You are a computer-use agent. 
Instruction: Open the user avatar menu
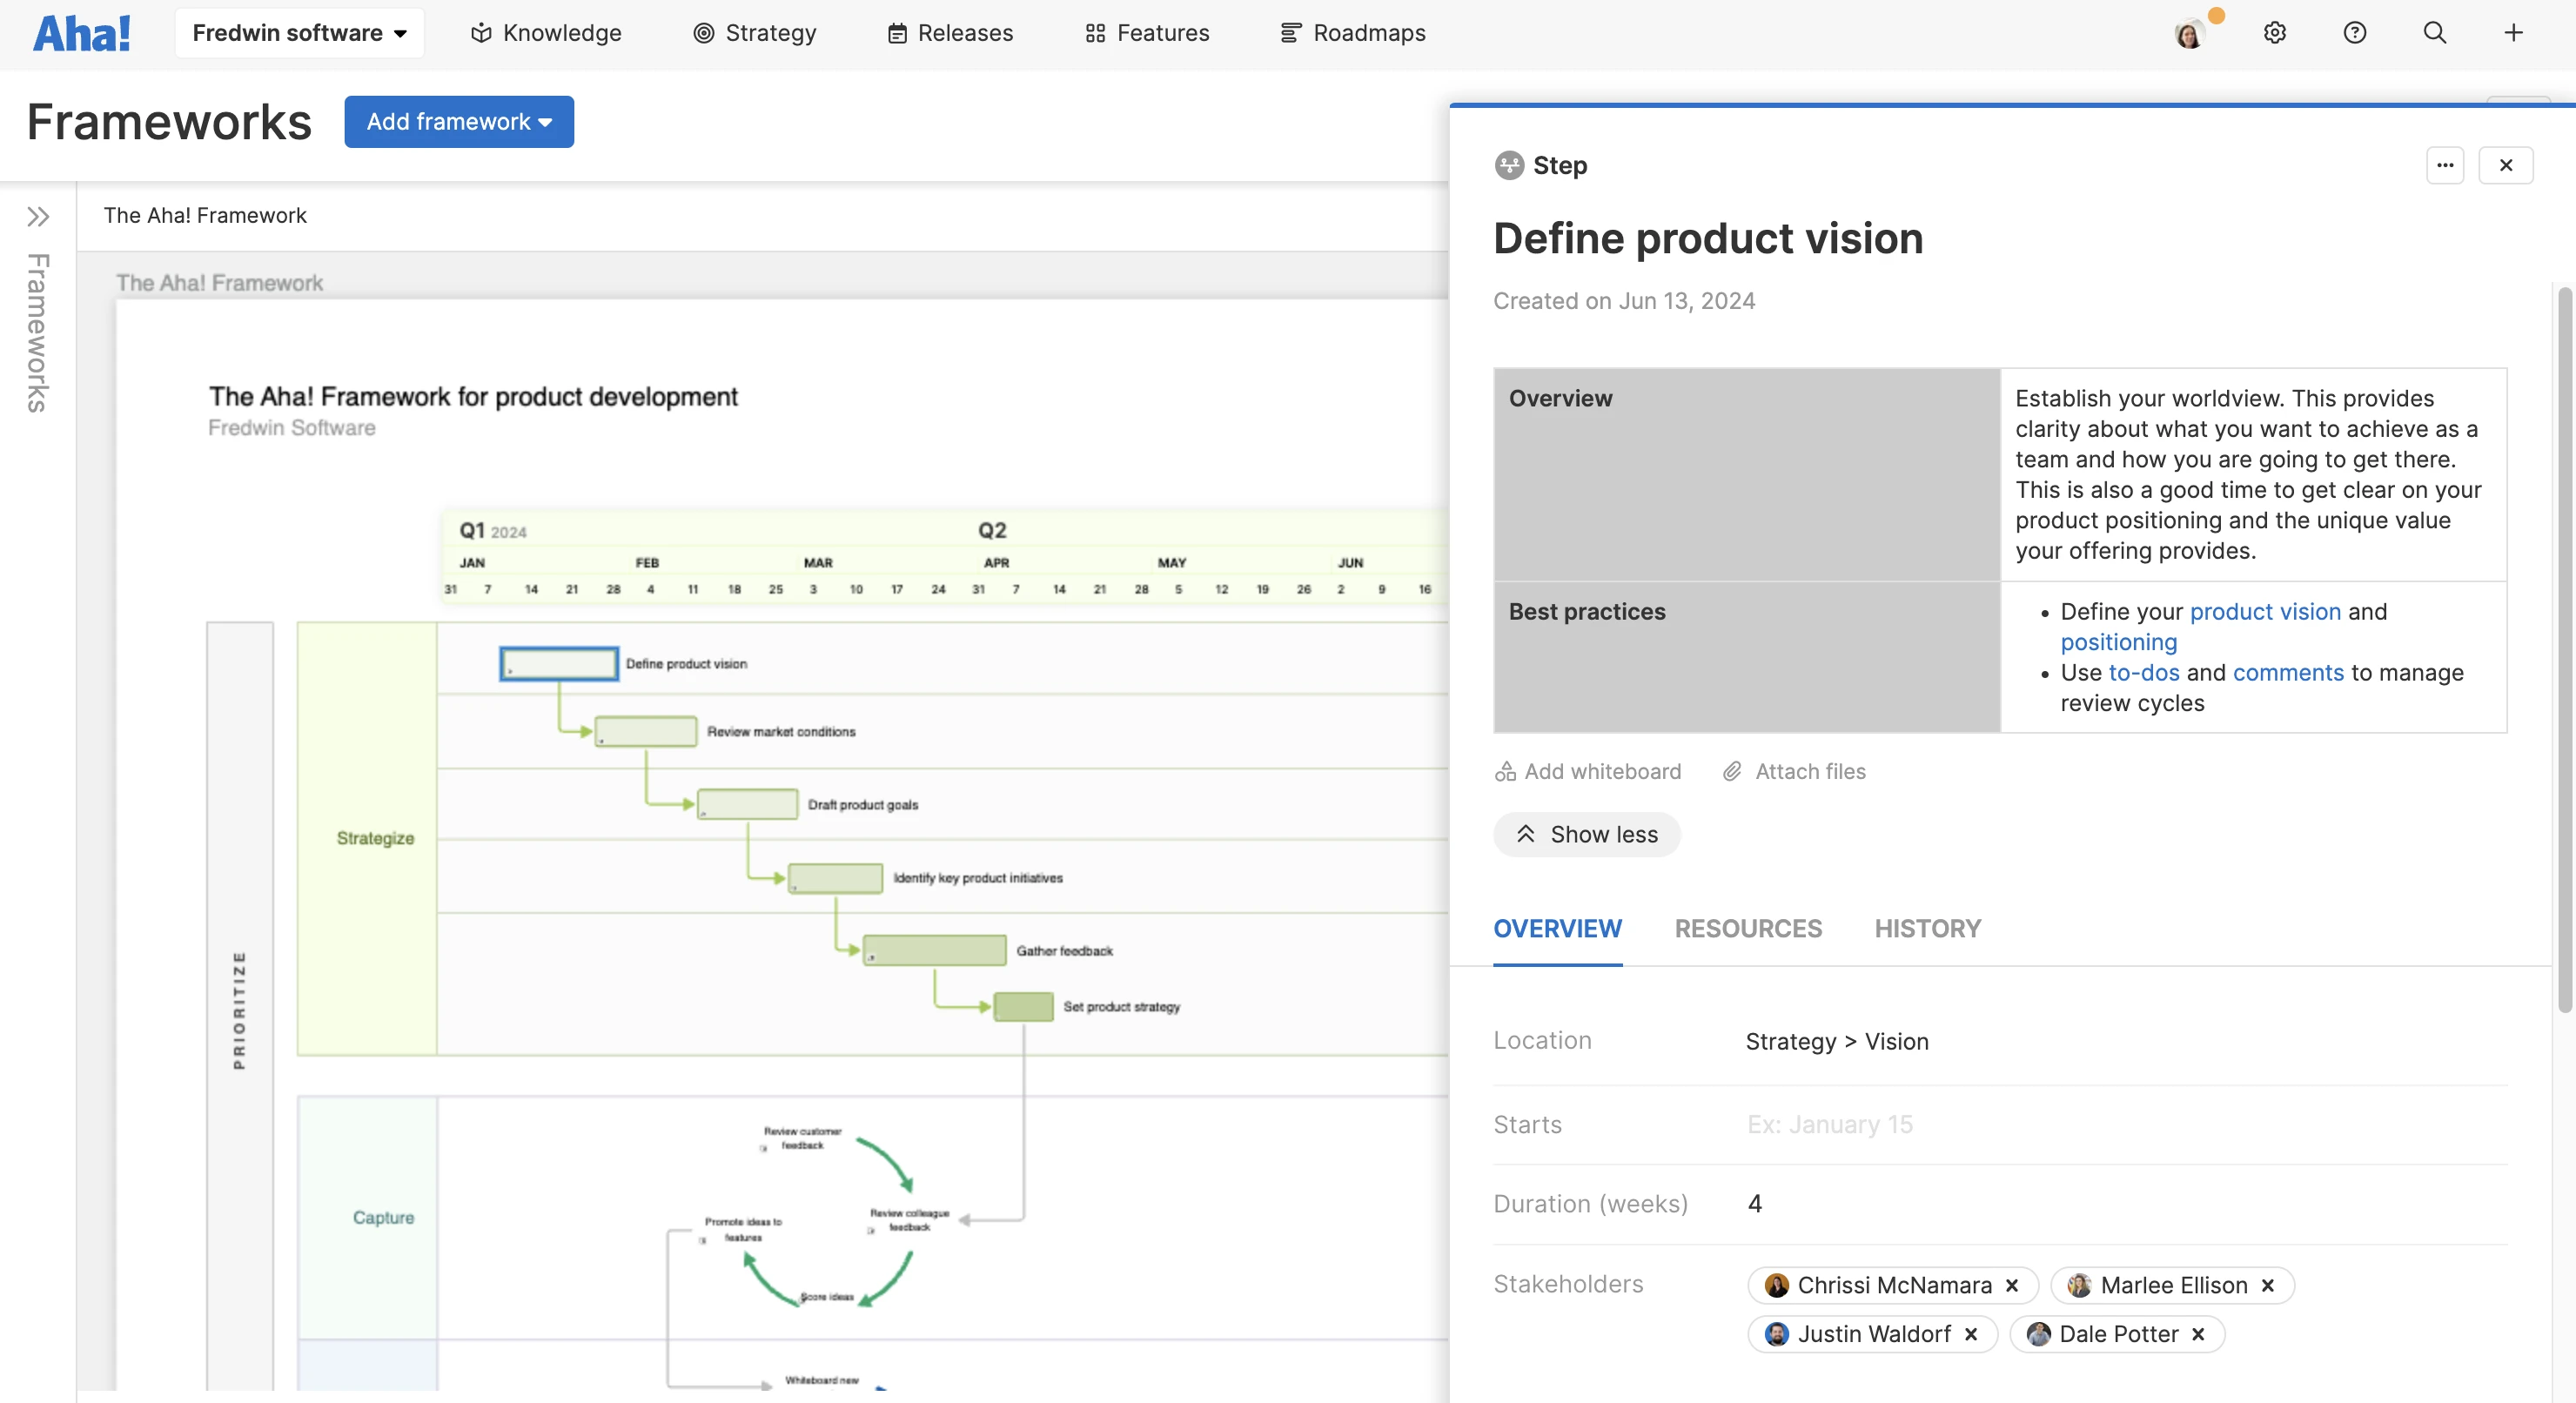click(x=2190, y=34)
